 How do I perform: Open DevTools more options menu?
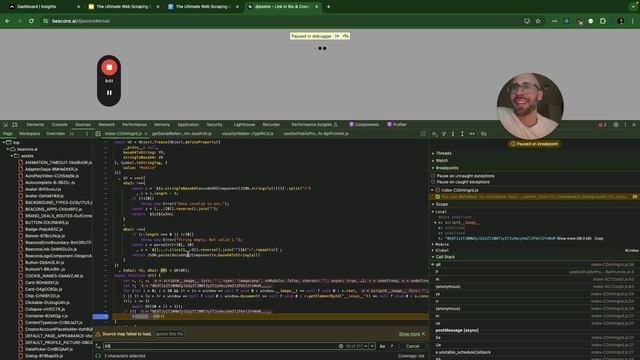625,125
